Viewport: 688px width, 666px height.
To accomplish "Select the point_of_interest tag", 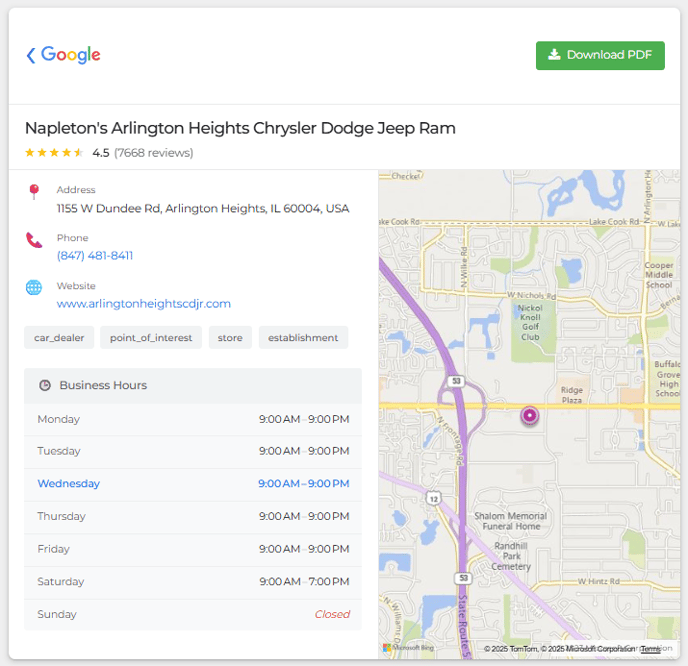I will (x=151, y=337).
